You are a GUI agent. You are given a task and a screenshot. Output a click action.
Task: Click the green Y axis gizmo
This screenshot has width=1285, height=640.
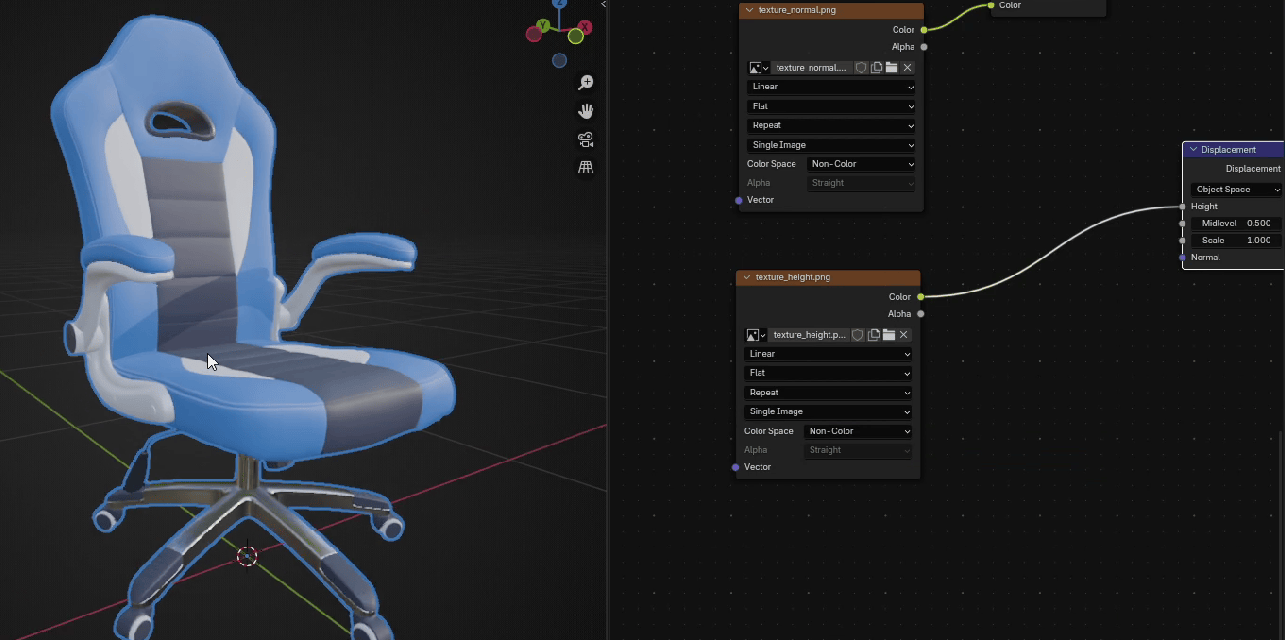click(544, 25)
